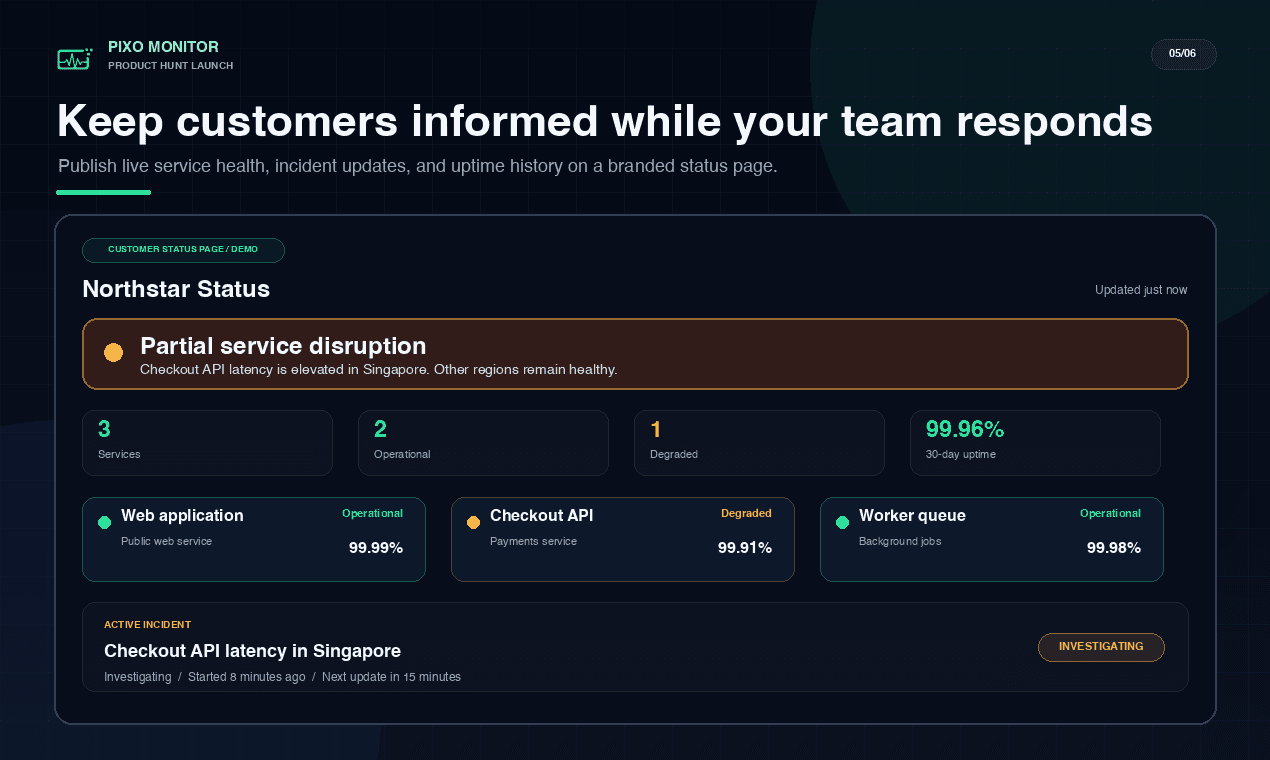Click the Northstar Status heading

coord(176,289)
